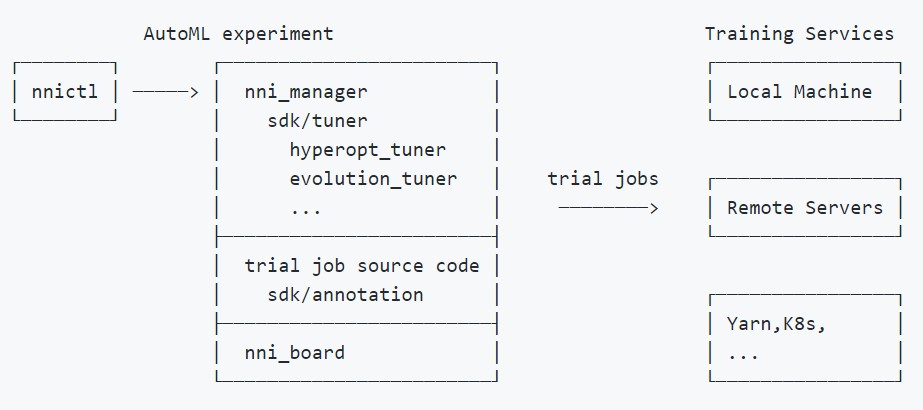Viewport: 923px width, 410px height.
Task: Click on hyperopt_tuner
Action: (x=368, y=150)
